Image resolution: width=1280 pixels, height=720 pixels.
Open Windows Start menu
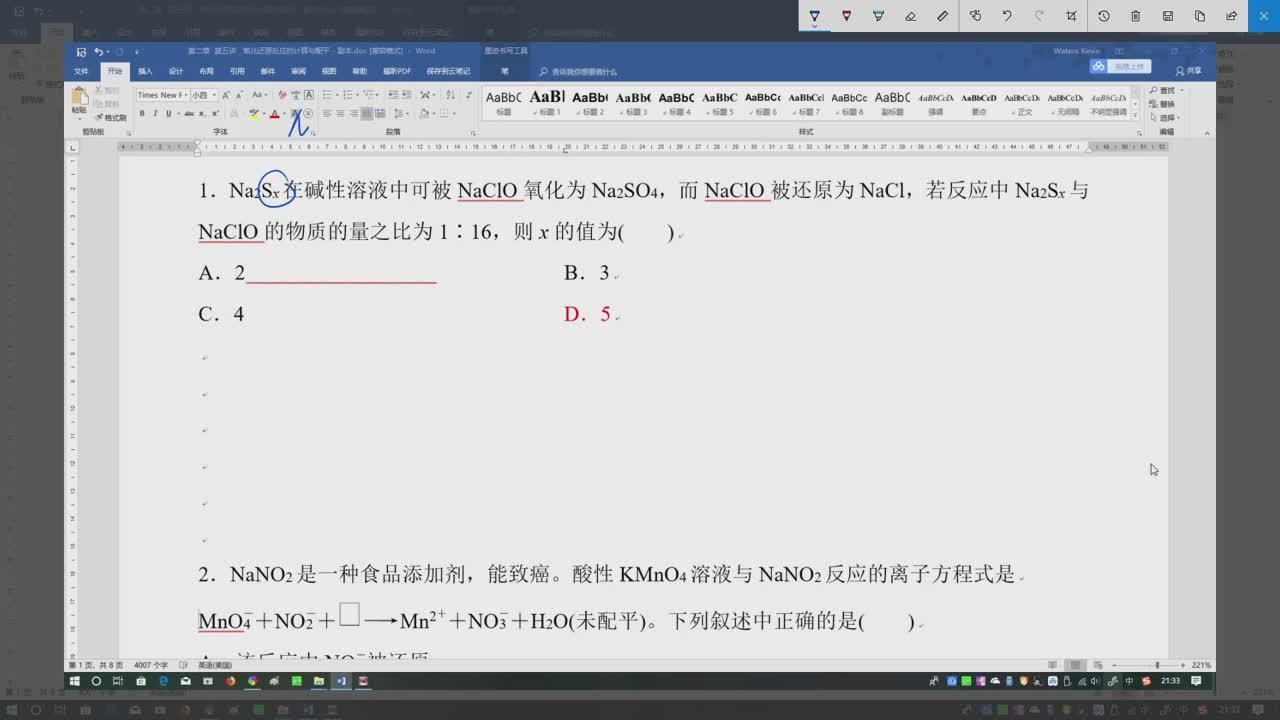(74, 681)
